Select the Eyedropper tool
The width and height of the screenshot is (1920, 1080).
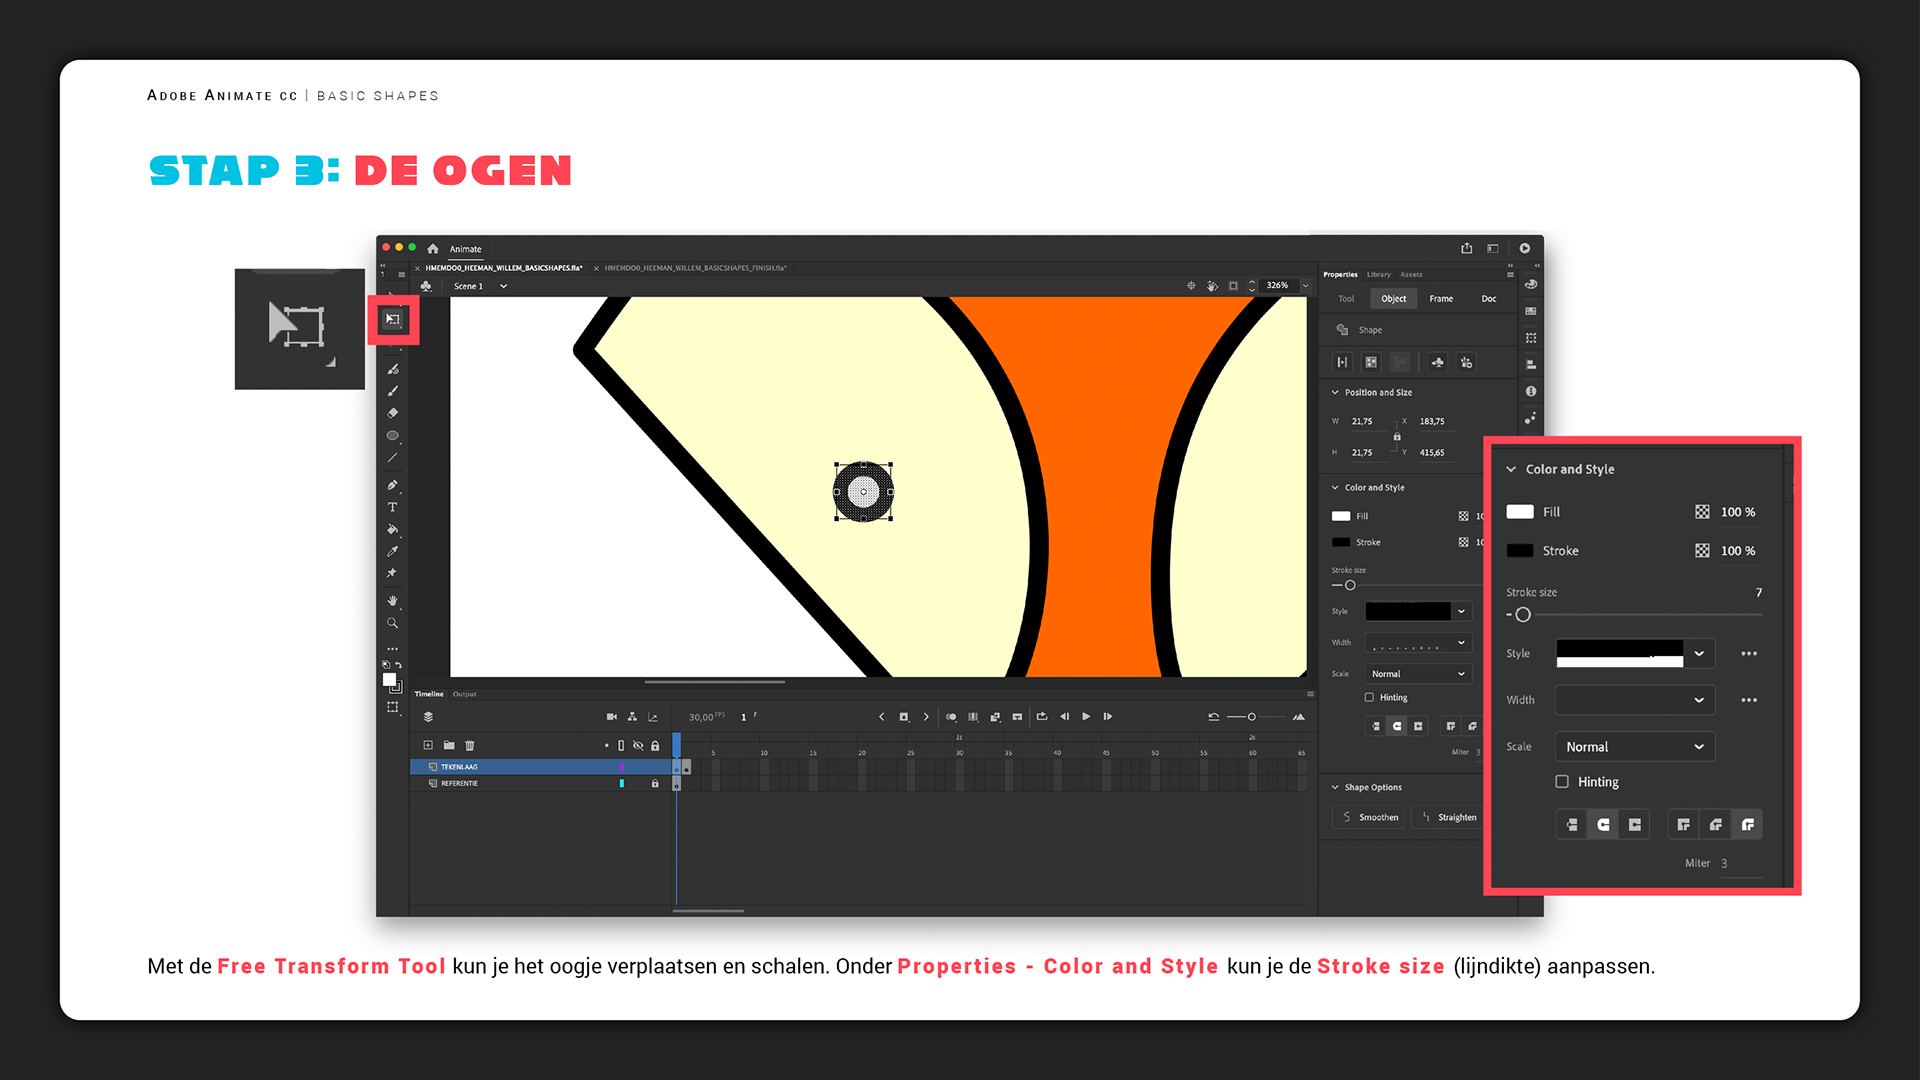pyautogui.click(x=393, y=551)
